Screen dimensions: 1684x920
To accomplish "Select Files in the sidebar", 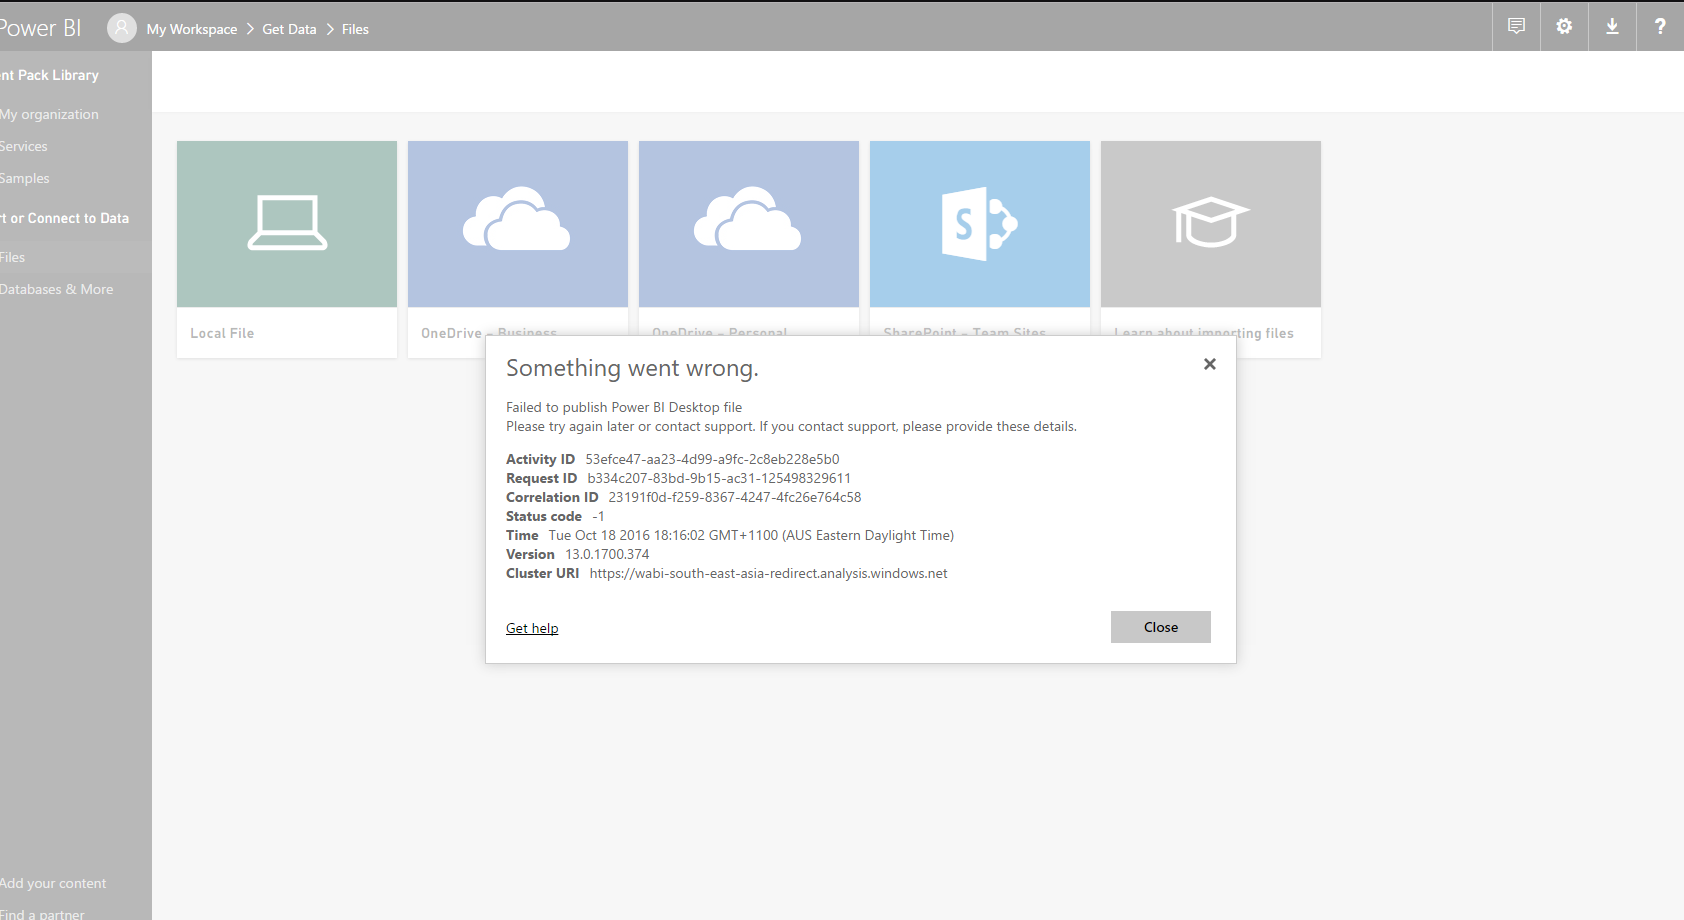I will tap(76, 257).
